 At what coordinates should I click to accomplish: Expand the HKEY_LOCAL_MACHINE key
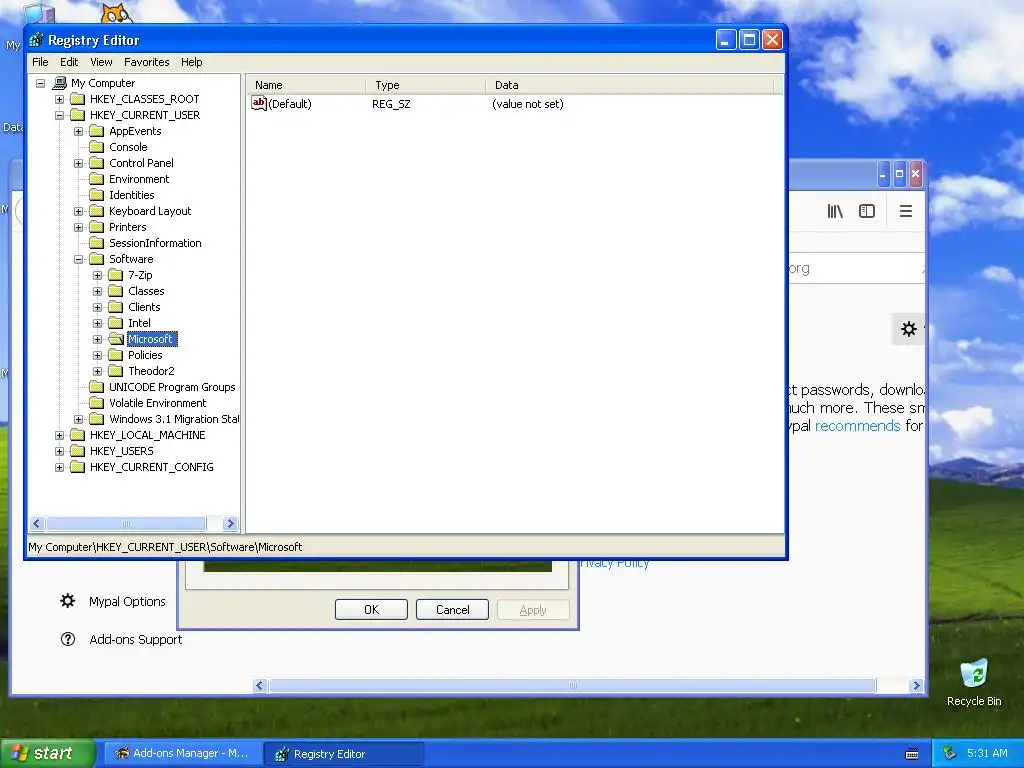(x=59, y=435)
